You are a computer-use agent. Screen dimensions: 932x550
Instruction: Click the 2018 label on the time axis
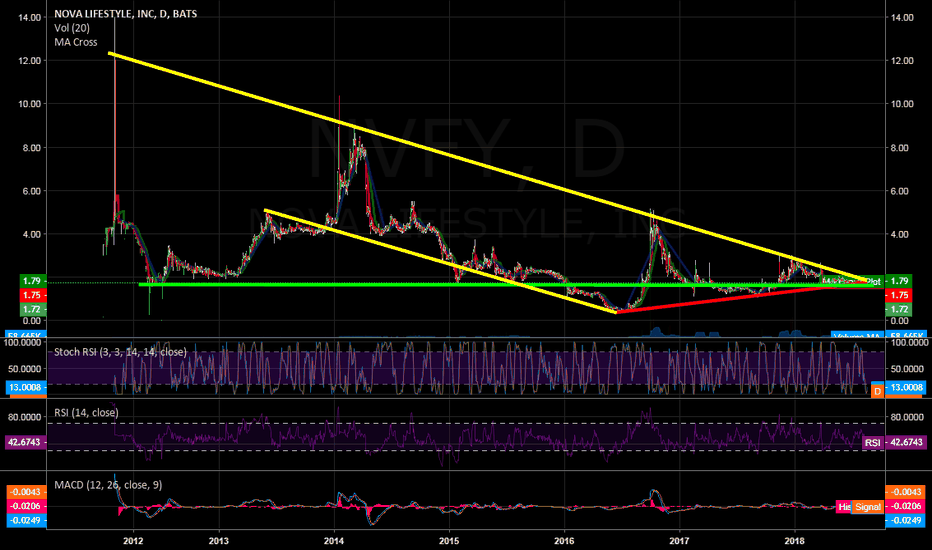794,540
